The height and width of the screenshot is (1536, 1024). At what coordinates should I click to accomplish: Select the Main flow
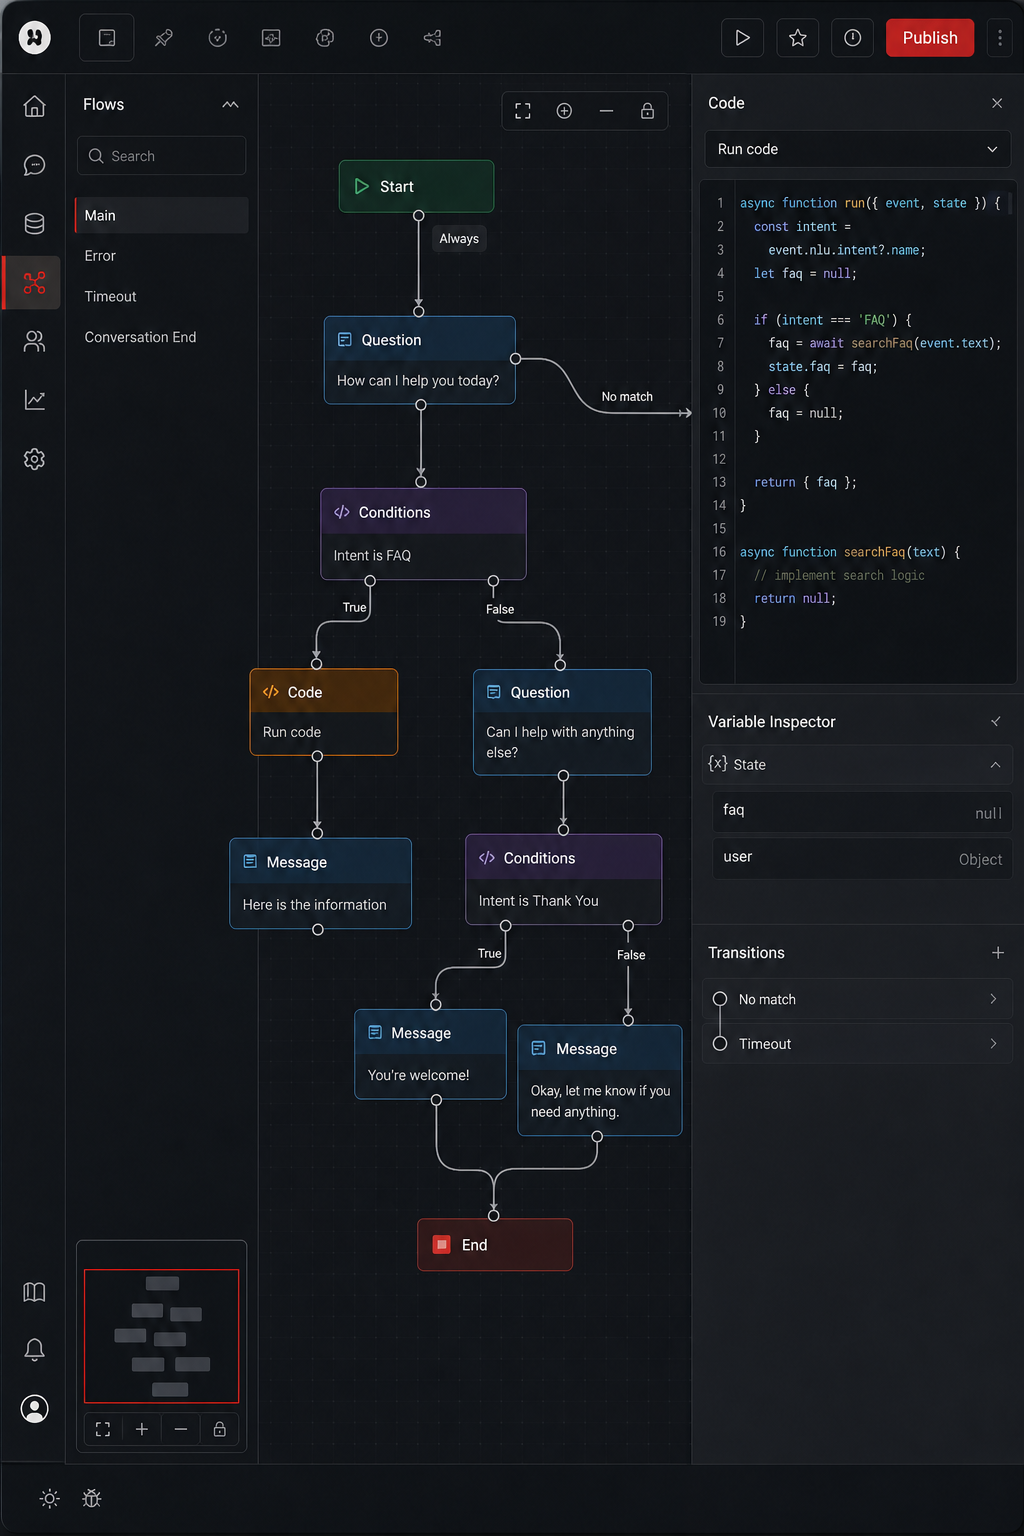(x=162, y=216)
